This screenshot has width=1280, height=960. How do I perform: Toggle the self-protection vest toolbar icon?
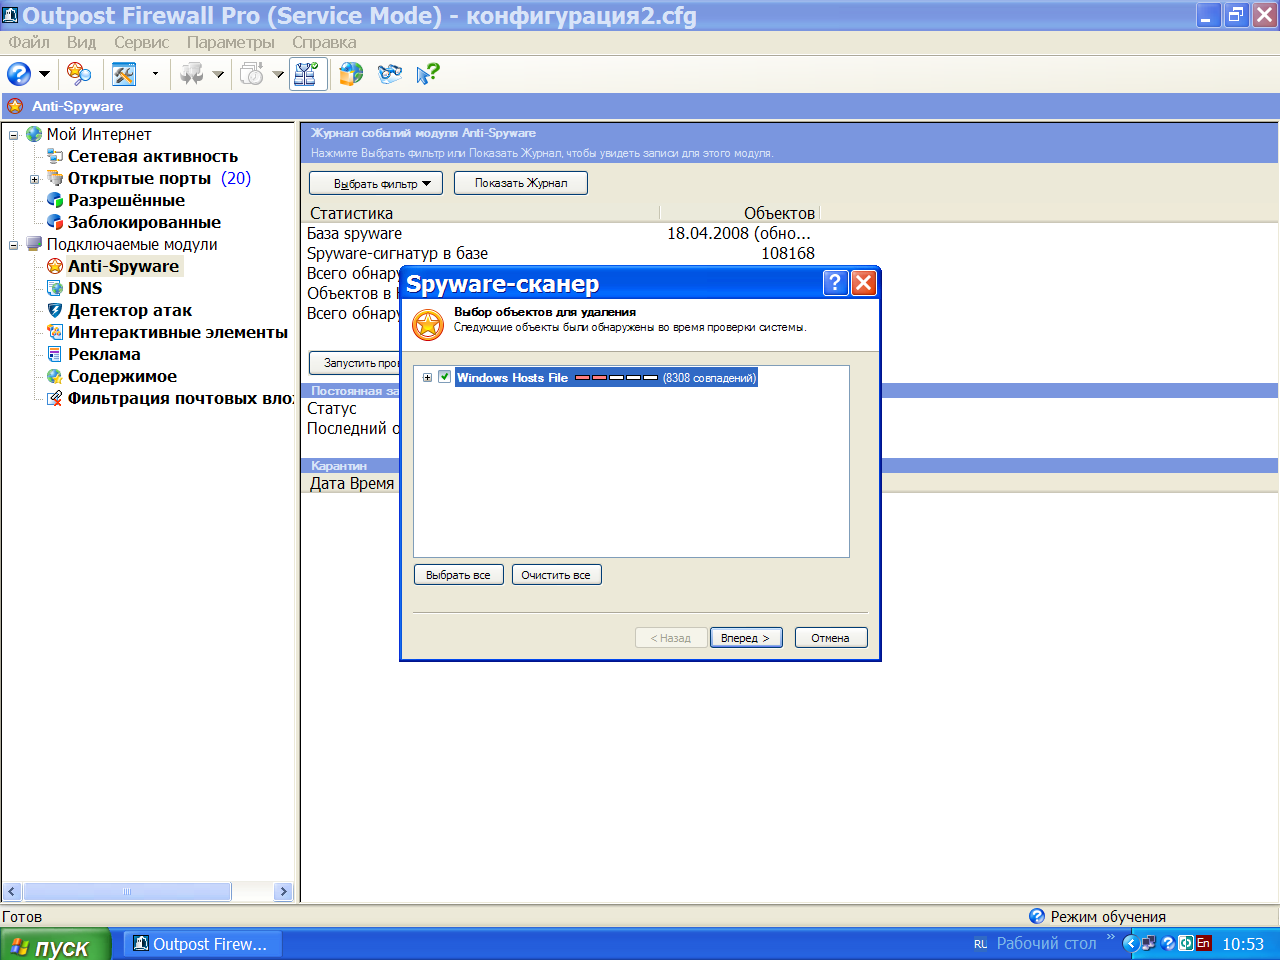(307, 74)
